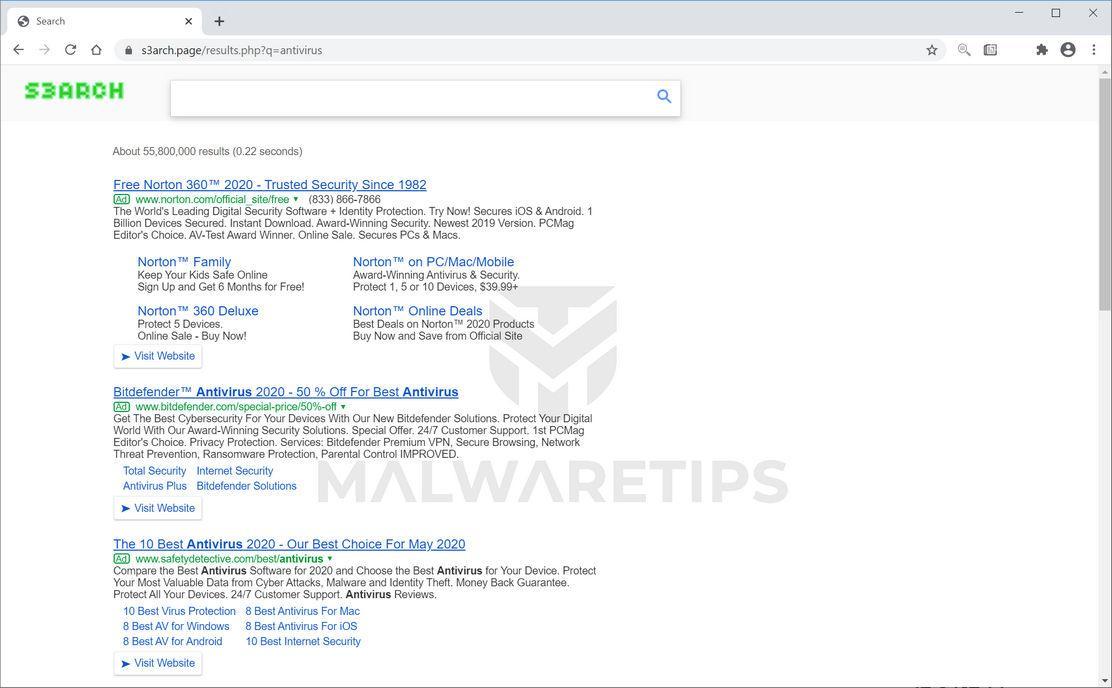
Task: Open the reading list toolbar icon
Action: pyautogui.click(x=990, y=50)
